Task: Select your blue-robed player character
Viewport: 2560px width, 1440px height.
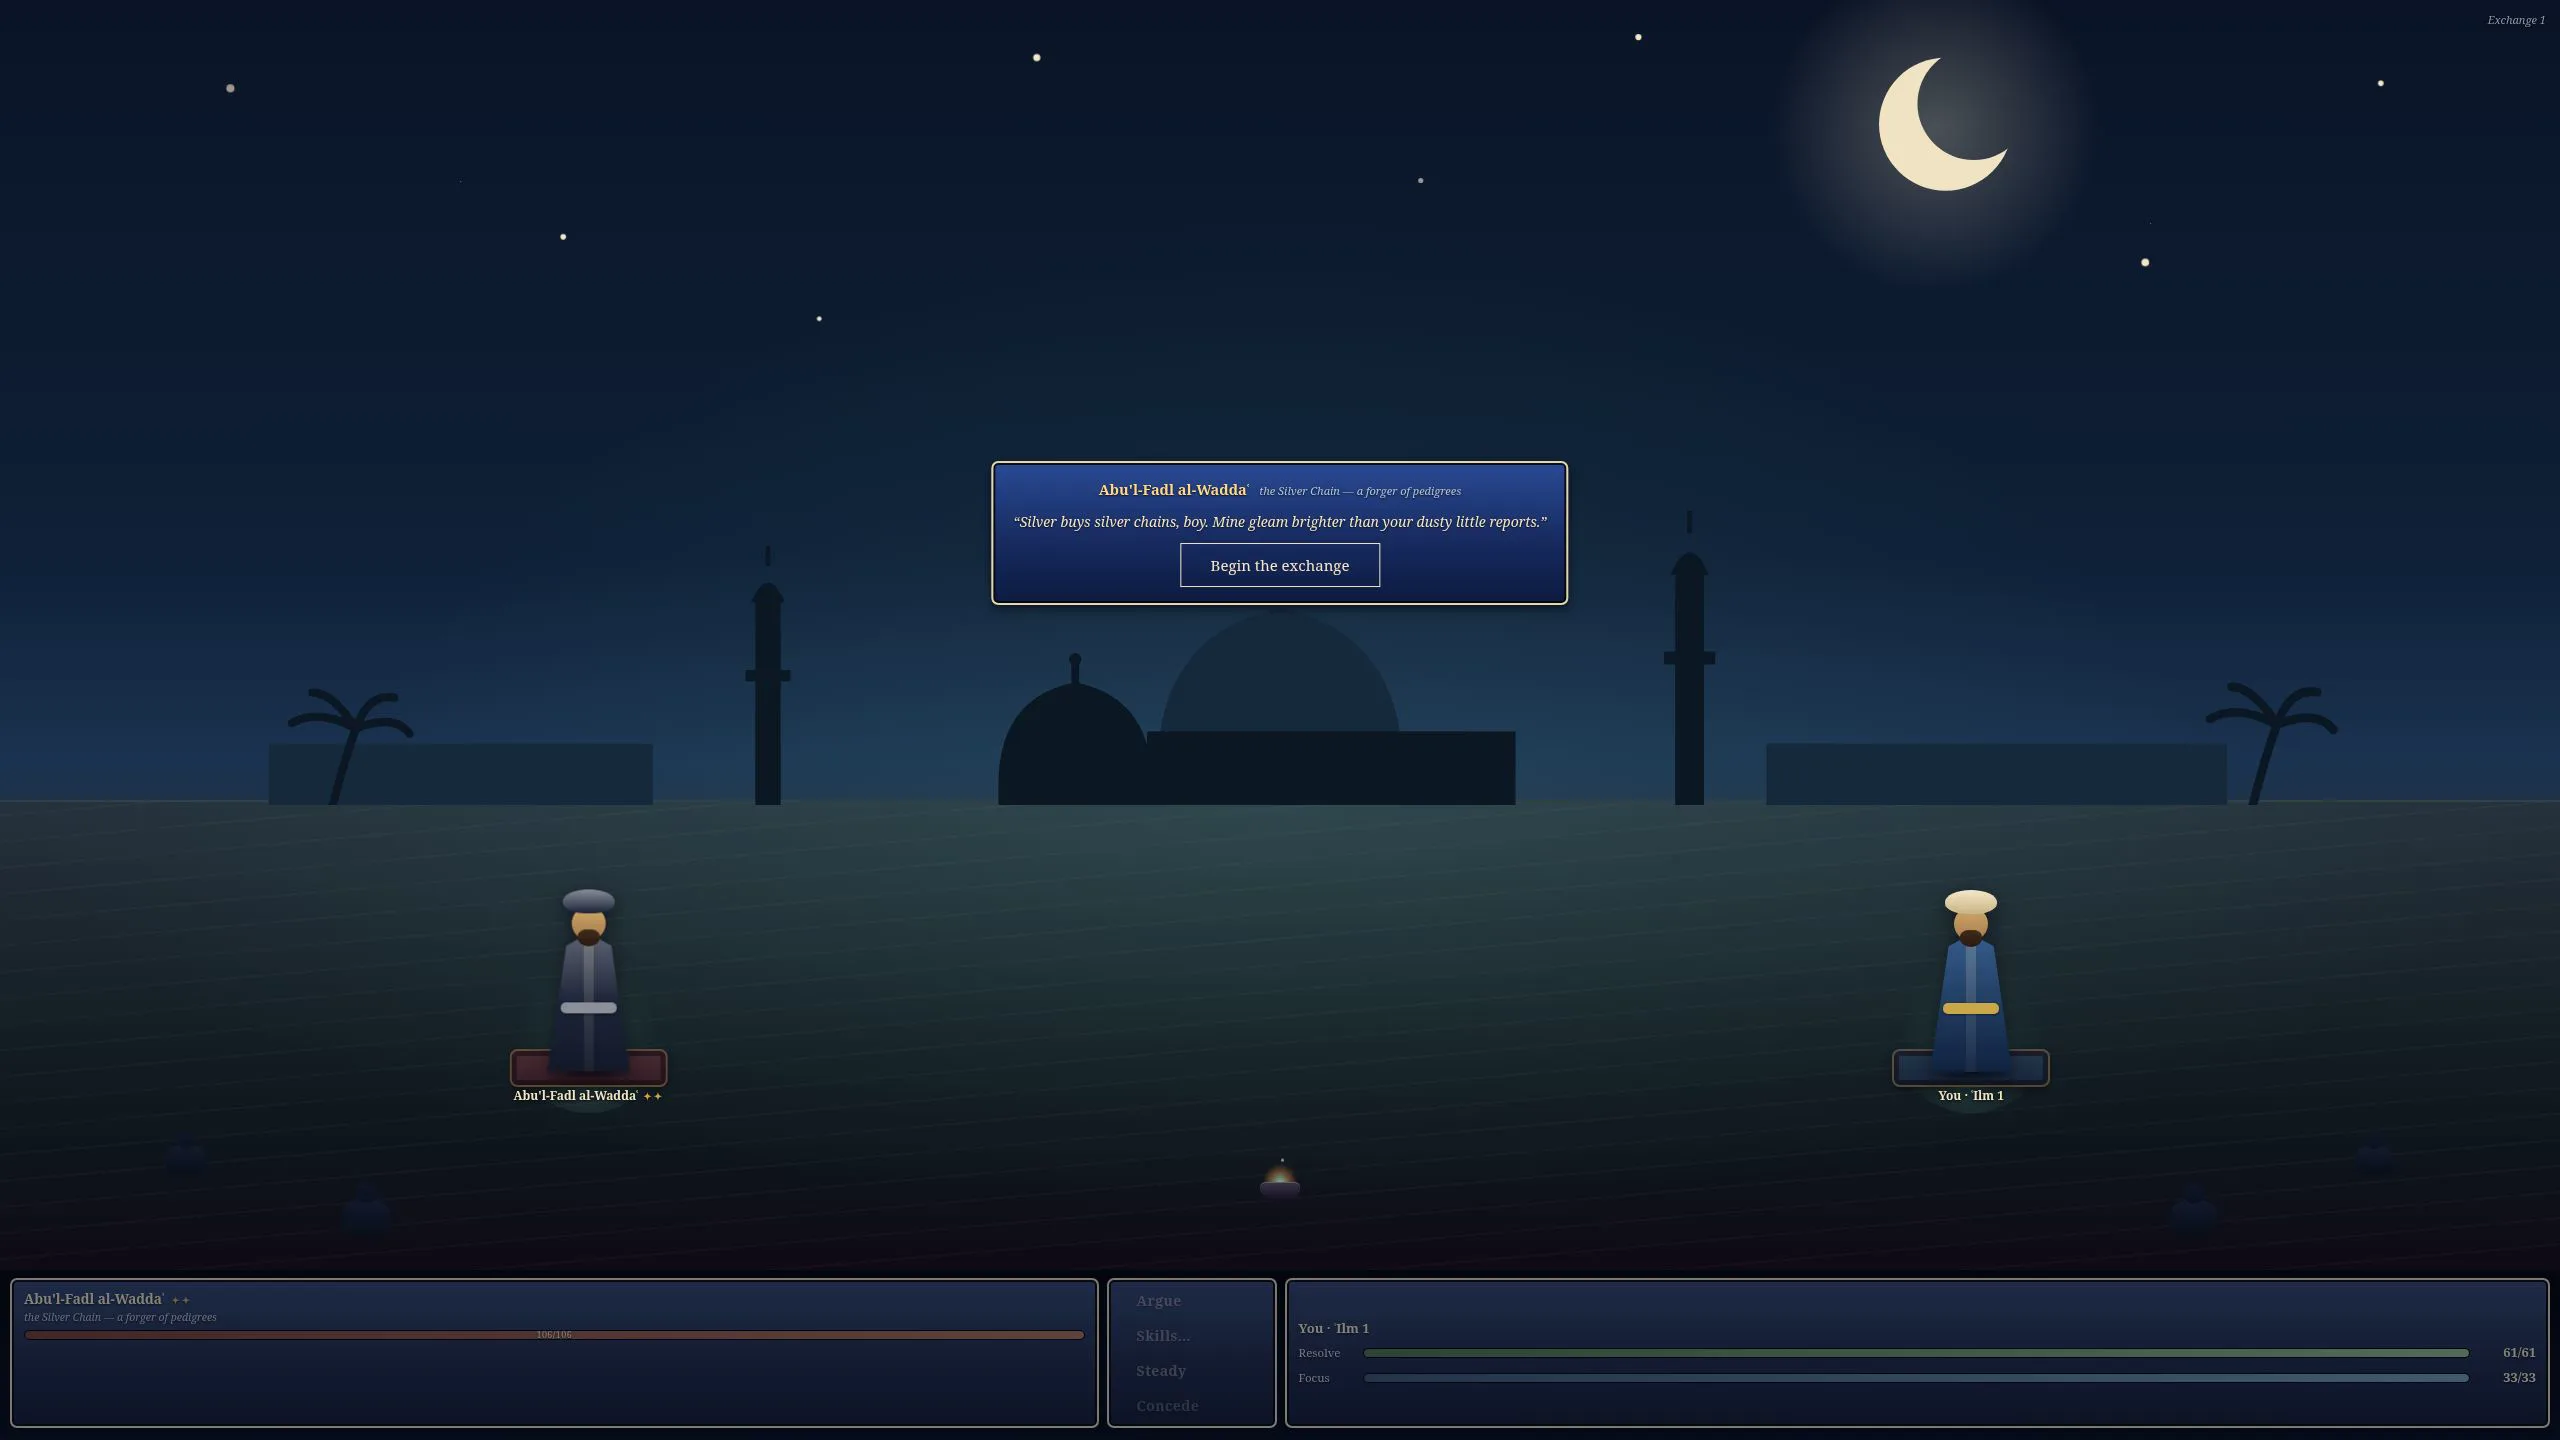Action: click(x=1970, y=980)
